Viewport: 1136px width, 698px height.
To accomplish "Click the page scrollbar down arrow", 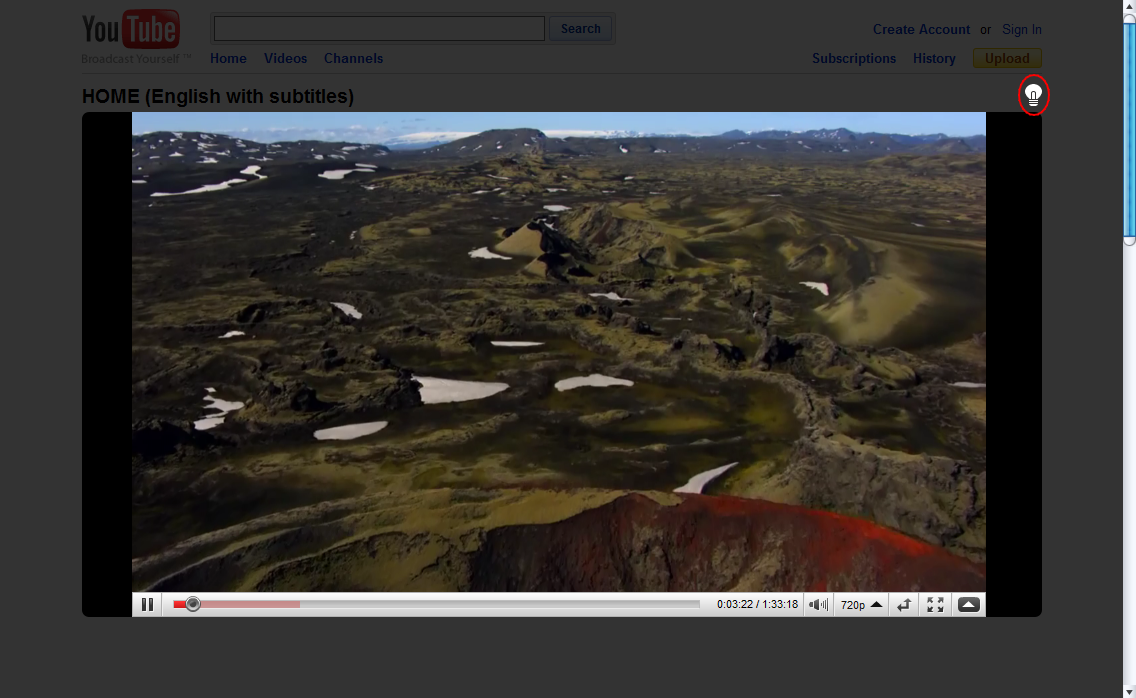I will tap(1129, 692).
